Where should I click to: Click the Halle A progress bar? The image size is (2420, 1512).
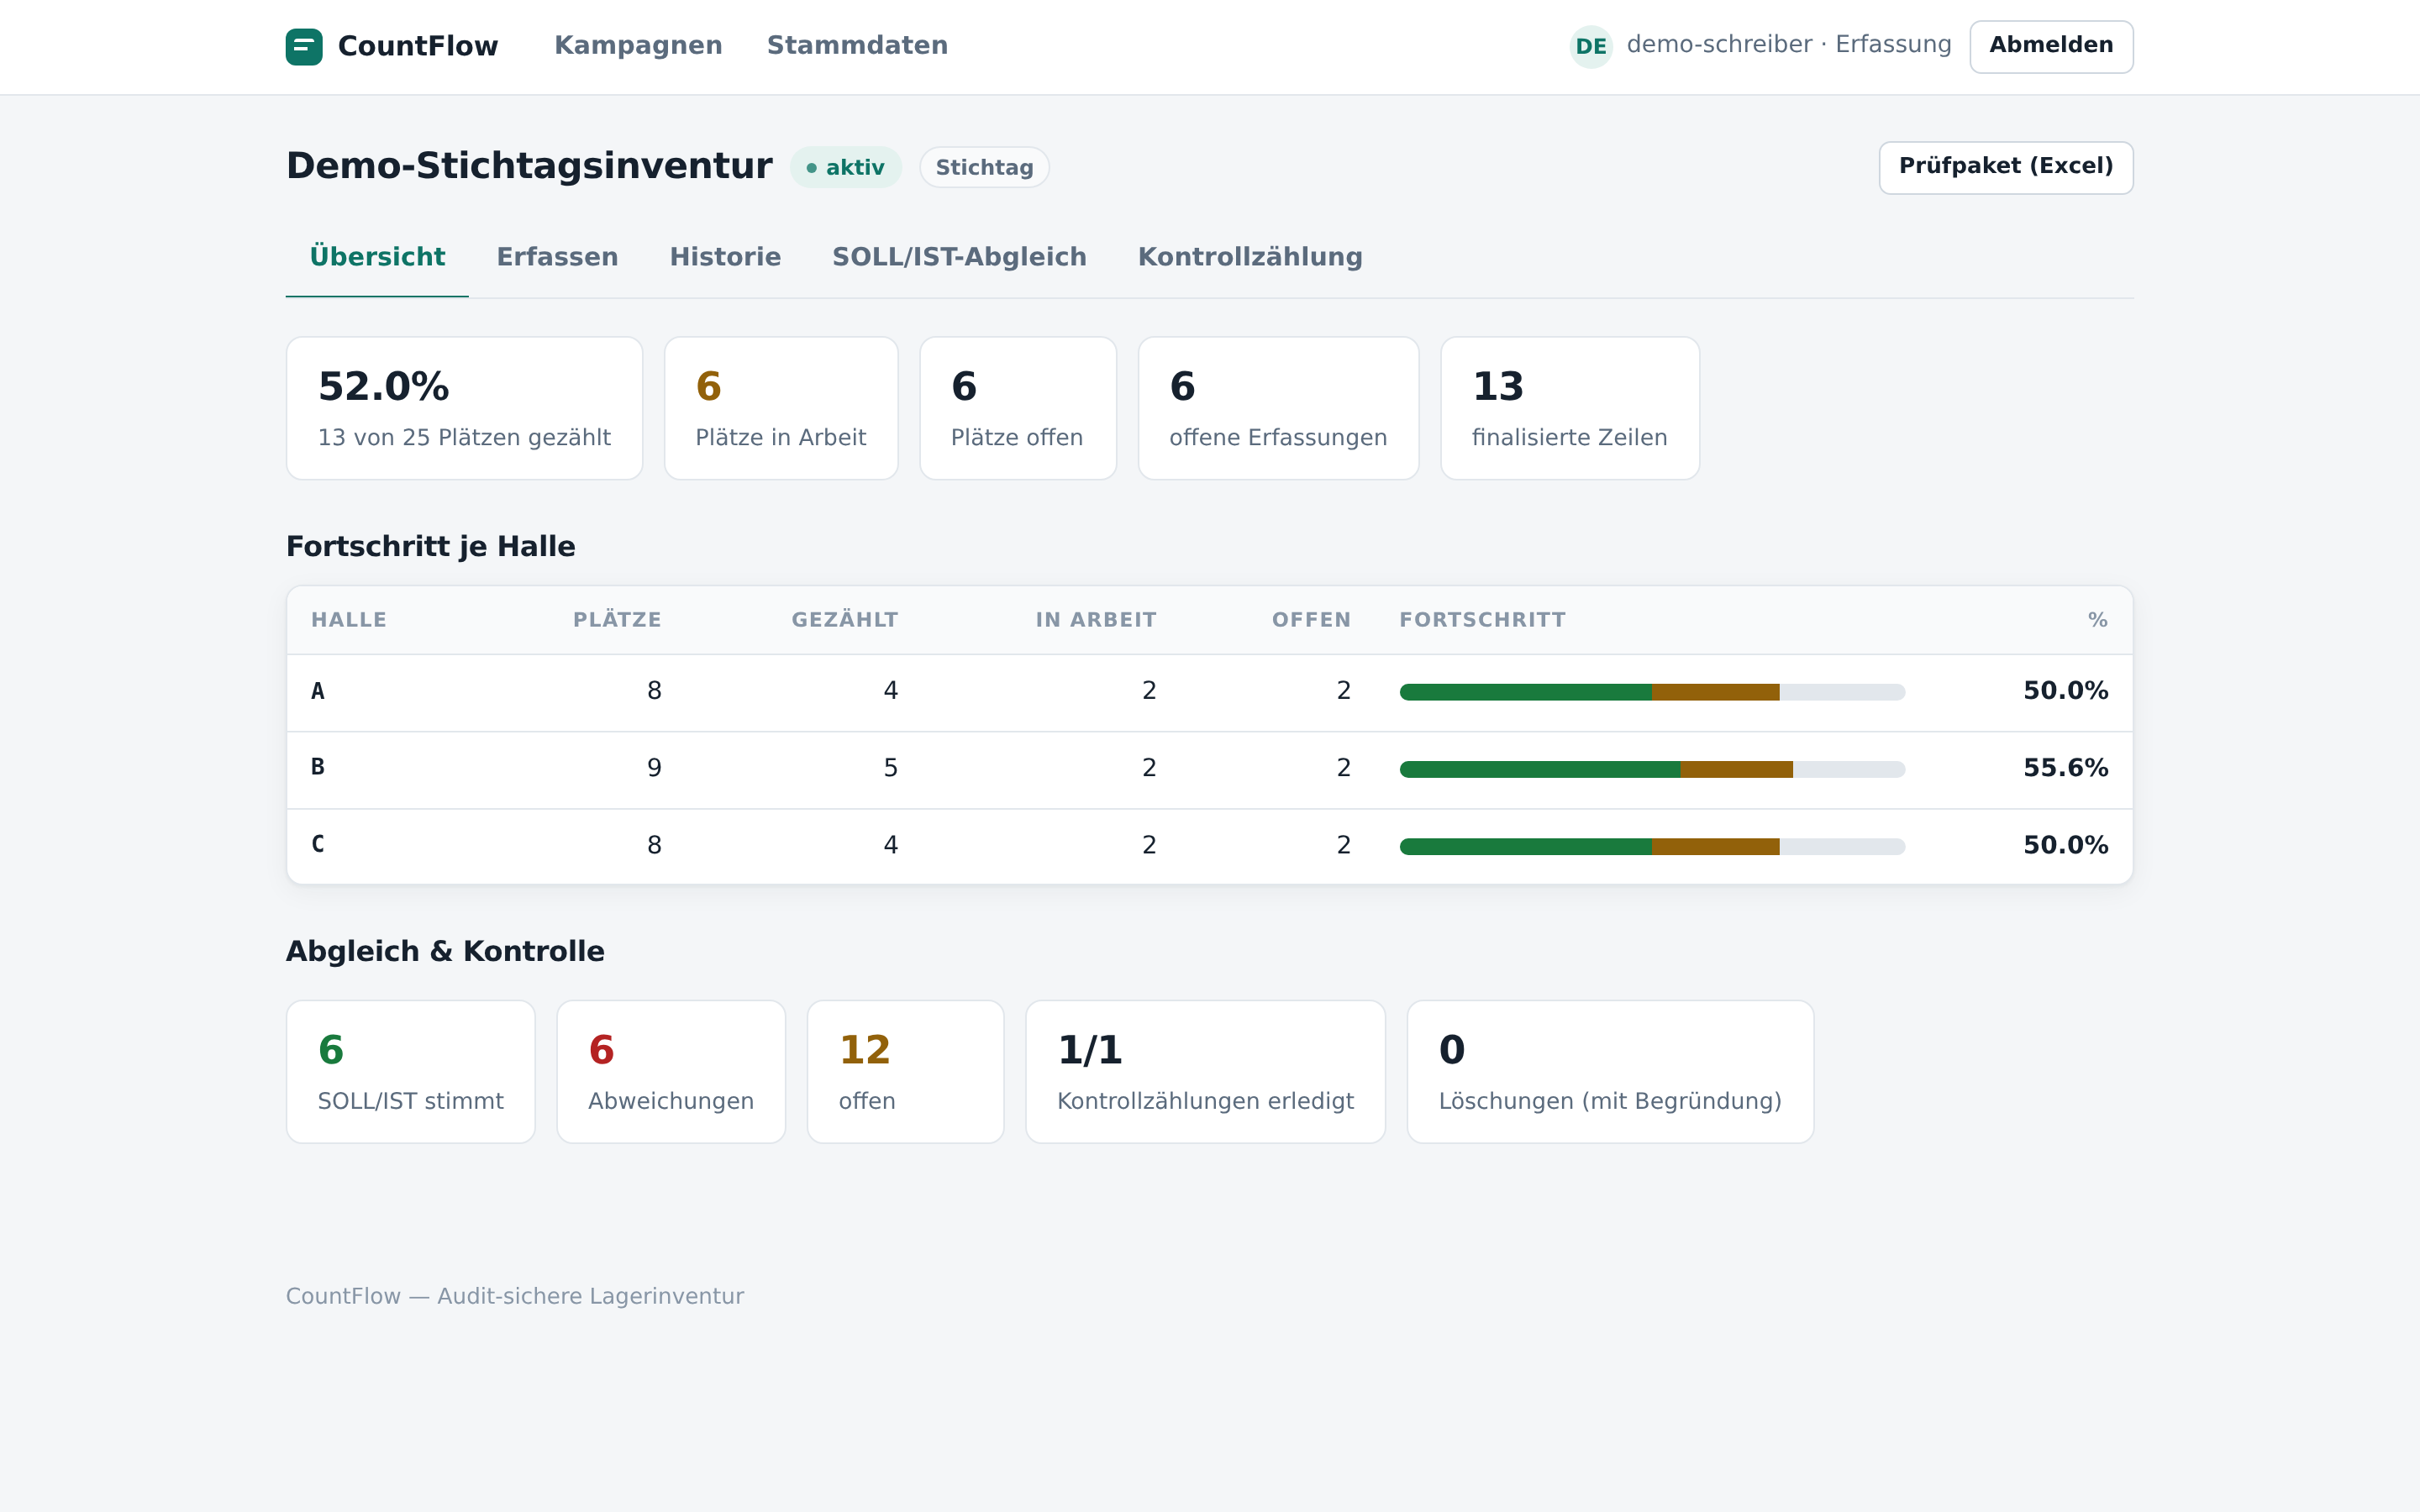coord(1652,692)
